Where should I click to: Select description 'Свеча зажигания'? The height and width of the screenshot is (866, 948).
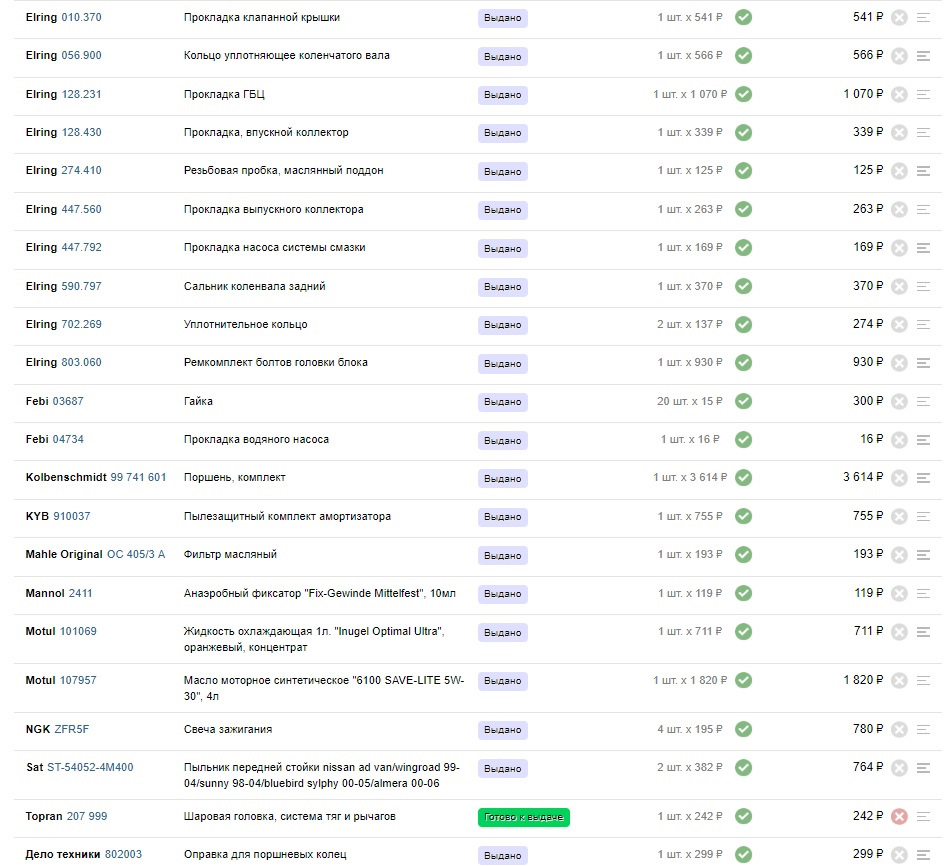tap(228, 729)
